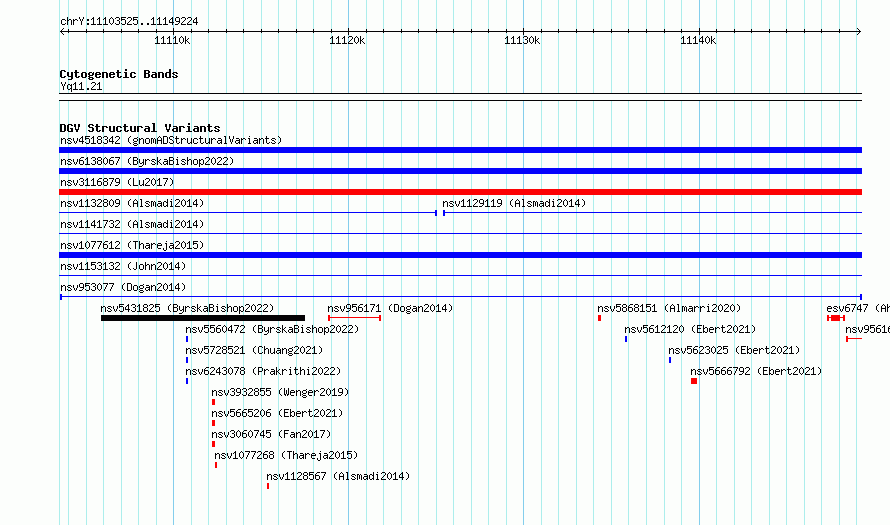The height and width of the screenshot is (525, 890).
Task: Open variant nsv1077612 (Thareja2015) label
Action: [132, 245]
